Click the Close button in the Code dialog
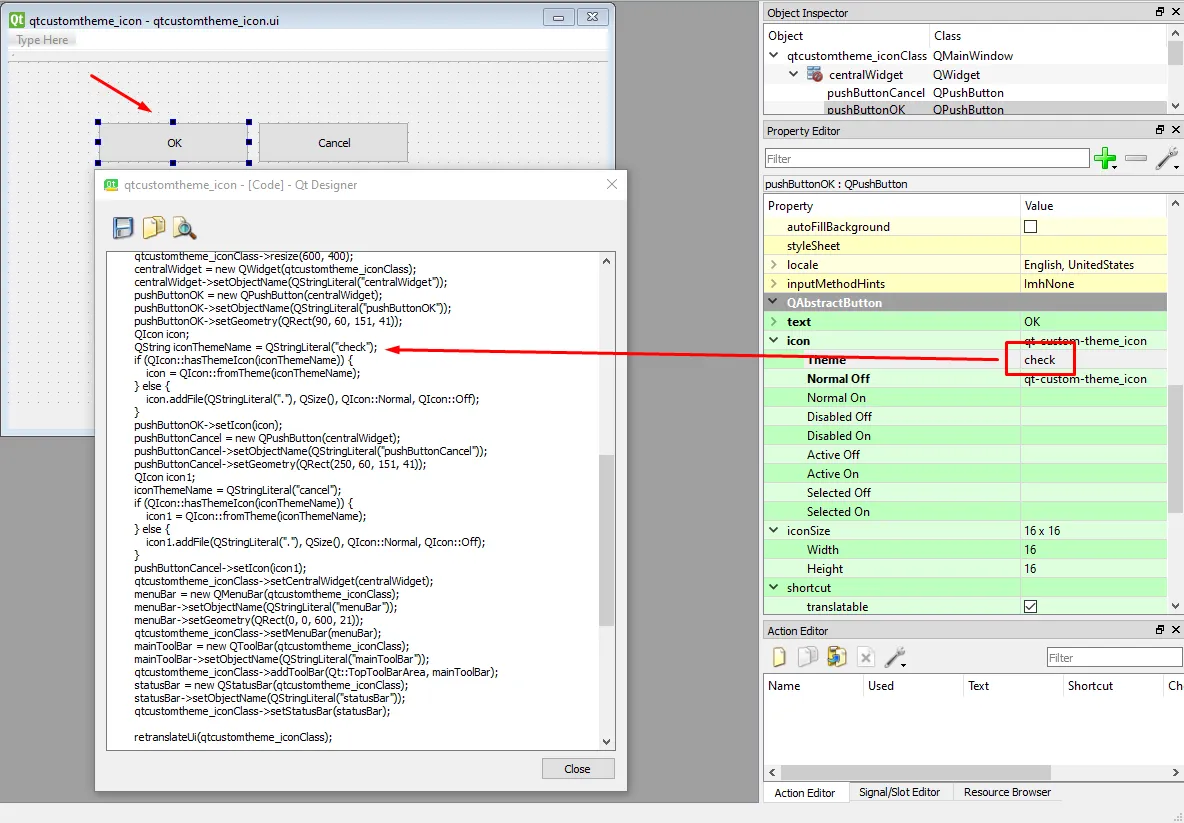This screenshot has width=1184, height=823. tap(578, 769)
